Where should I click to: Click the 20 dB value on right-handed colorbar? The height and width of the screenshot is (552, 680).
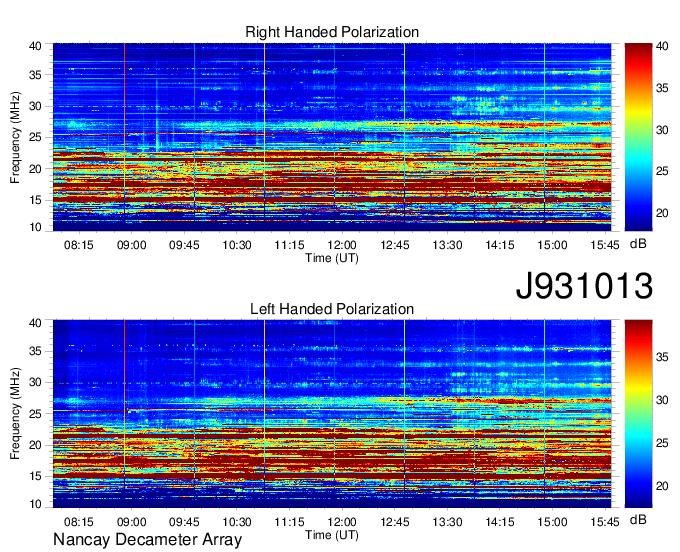point(662,213)
